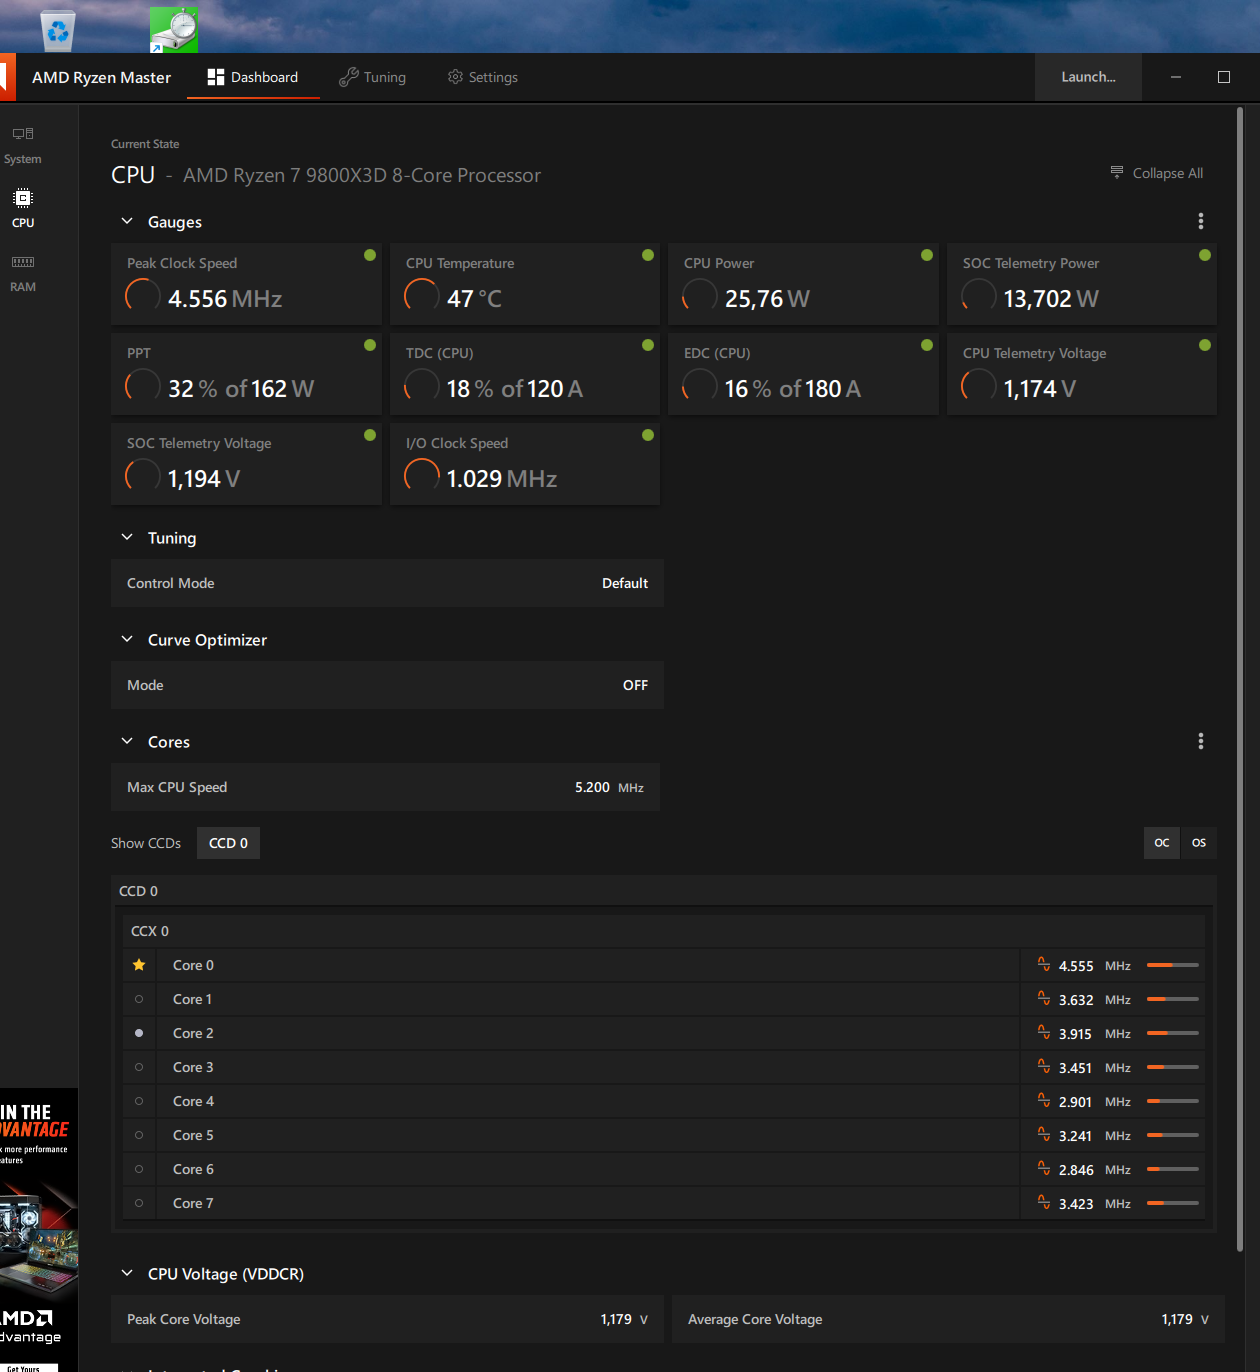Collapse the Gauges section

click(x=127, y=221)
